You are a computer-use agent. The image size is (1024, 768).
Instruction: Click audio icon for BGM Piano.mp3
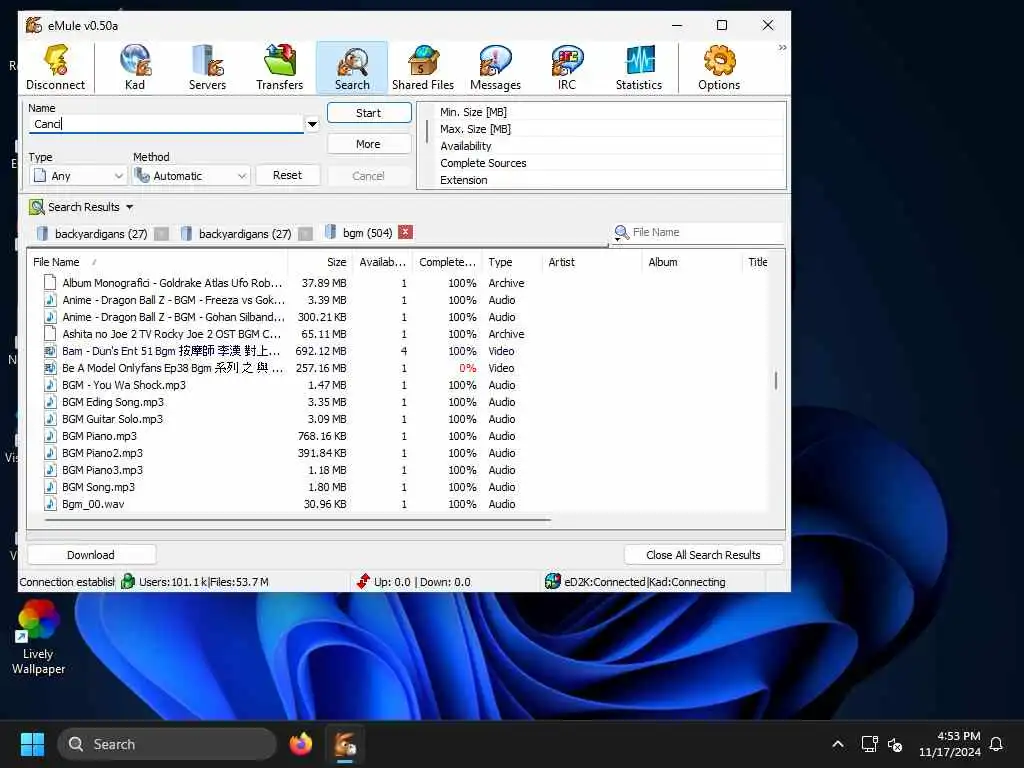point(50,436)
